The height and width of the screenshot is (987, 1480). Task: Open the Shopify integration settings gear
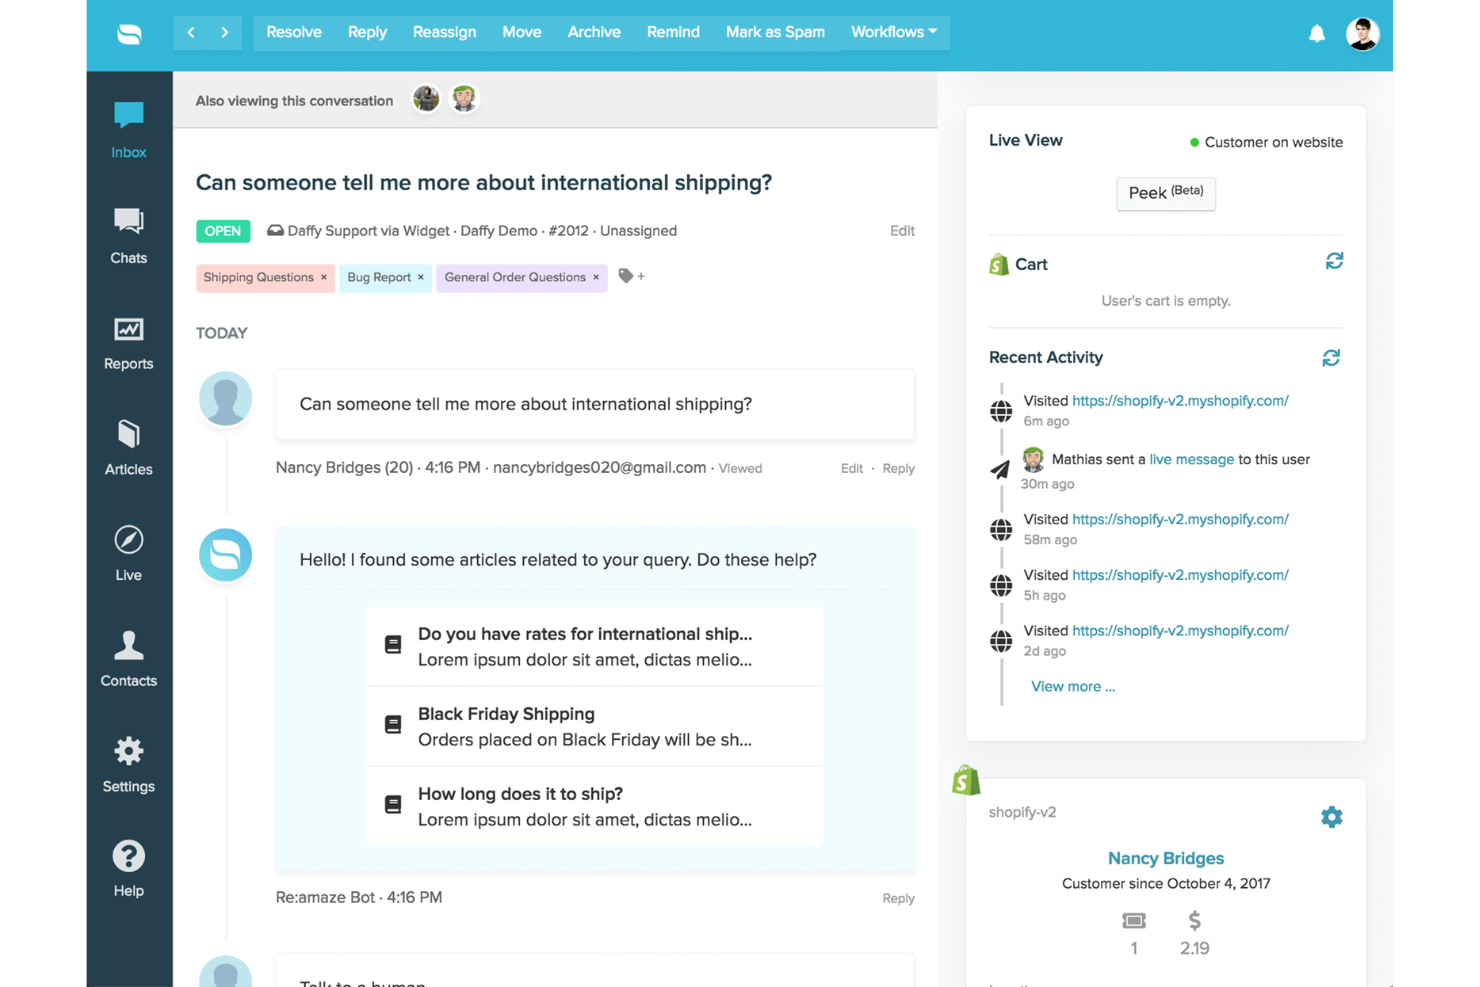(x=1332, y=817)
